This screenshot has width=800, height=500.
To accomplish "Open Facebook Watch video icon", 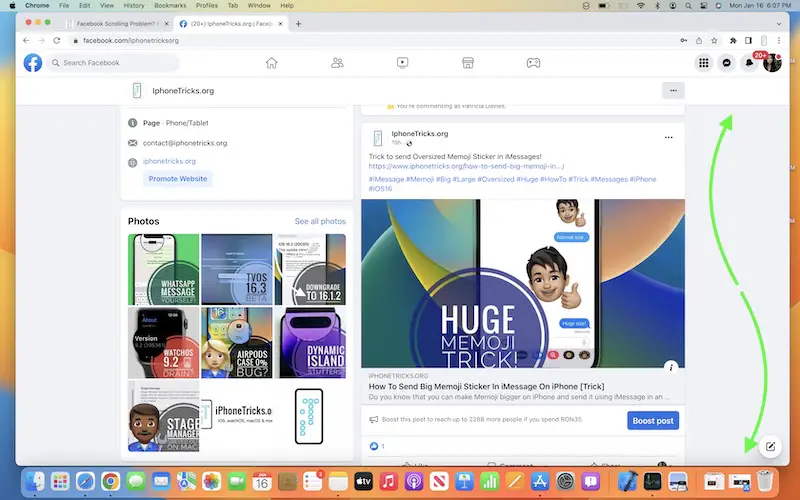I will pos(402,63).
